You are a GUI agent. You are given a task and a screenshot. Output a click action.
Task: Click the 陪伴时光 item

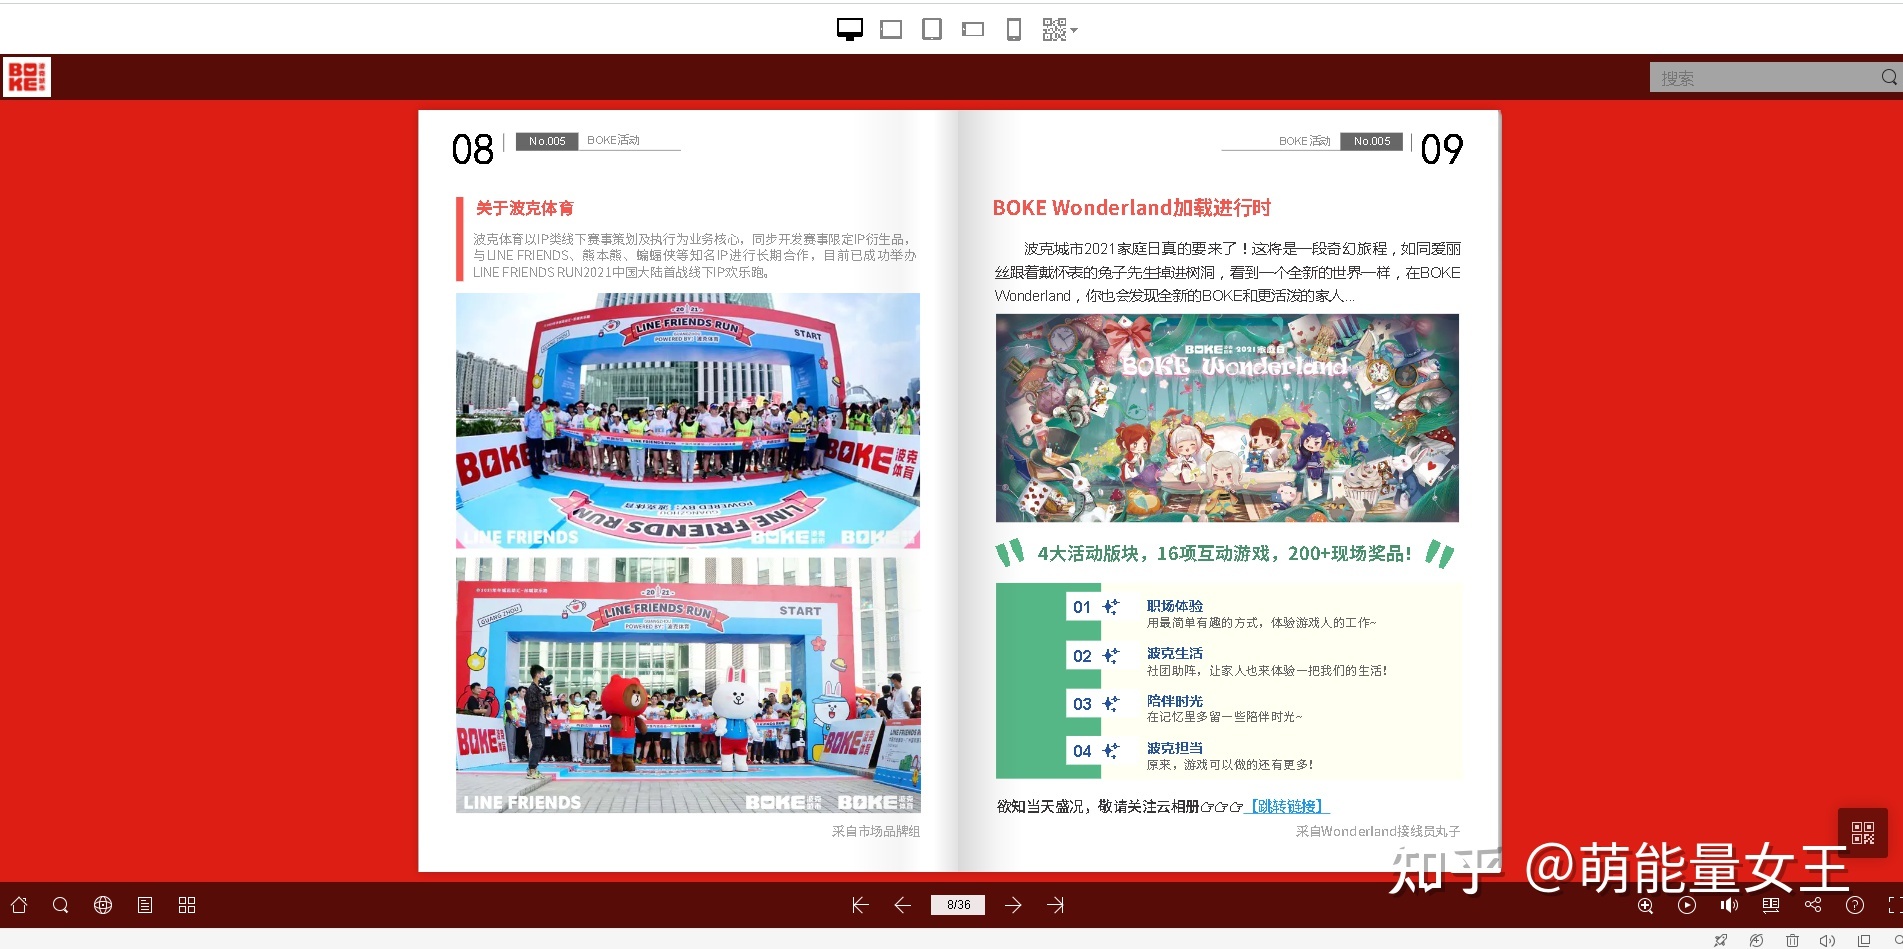point(1175,701)
